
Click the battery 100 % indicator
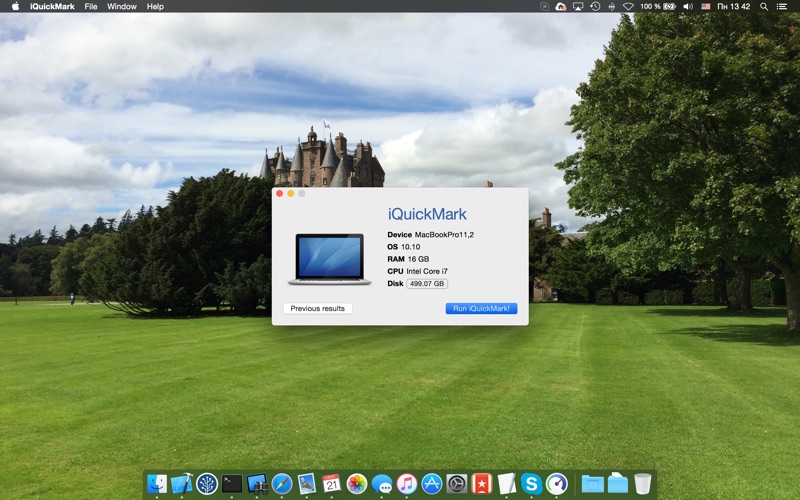658,6
